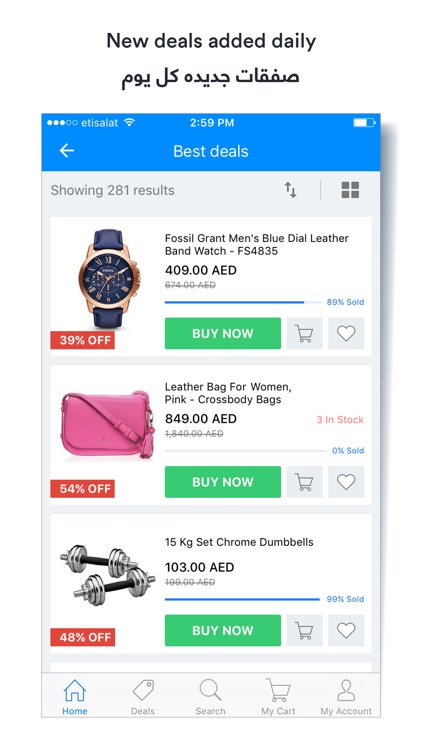Add the pink leather bag to cart
Screen dimensions: 422x750
pyautogui.click(x=304, y=482)
